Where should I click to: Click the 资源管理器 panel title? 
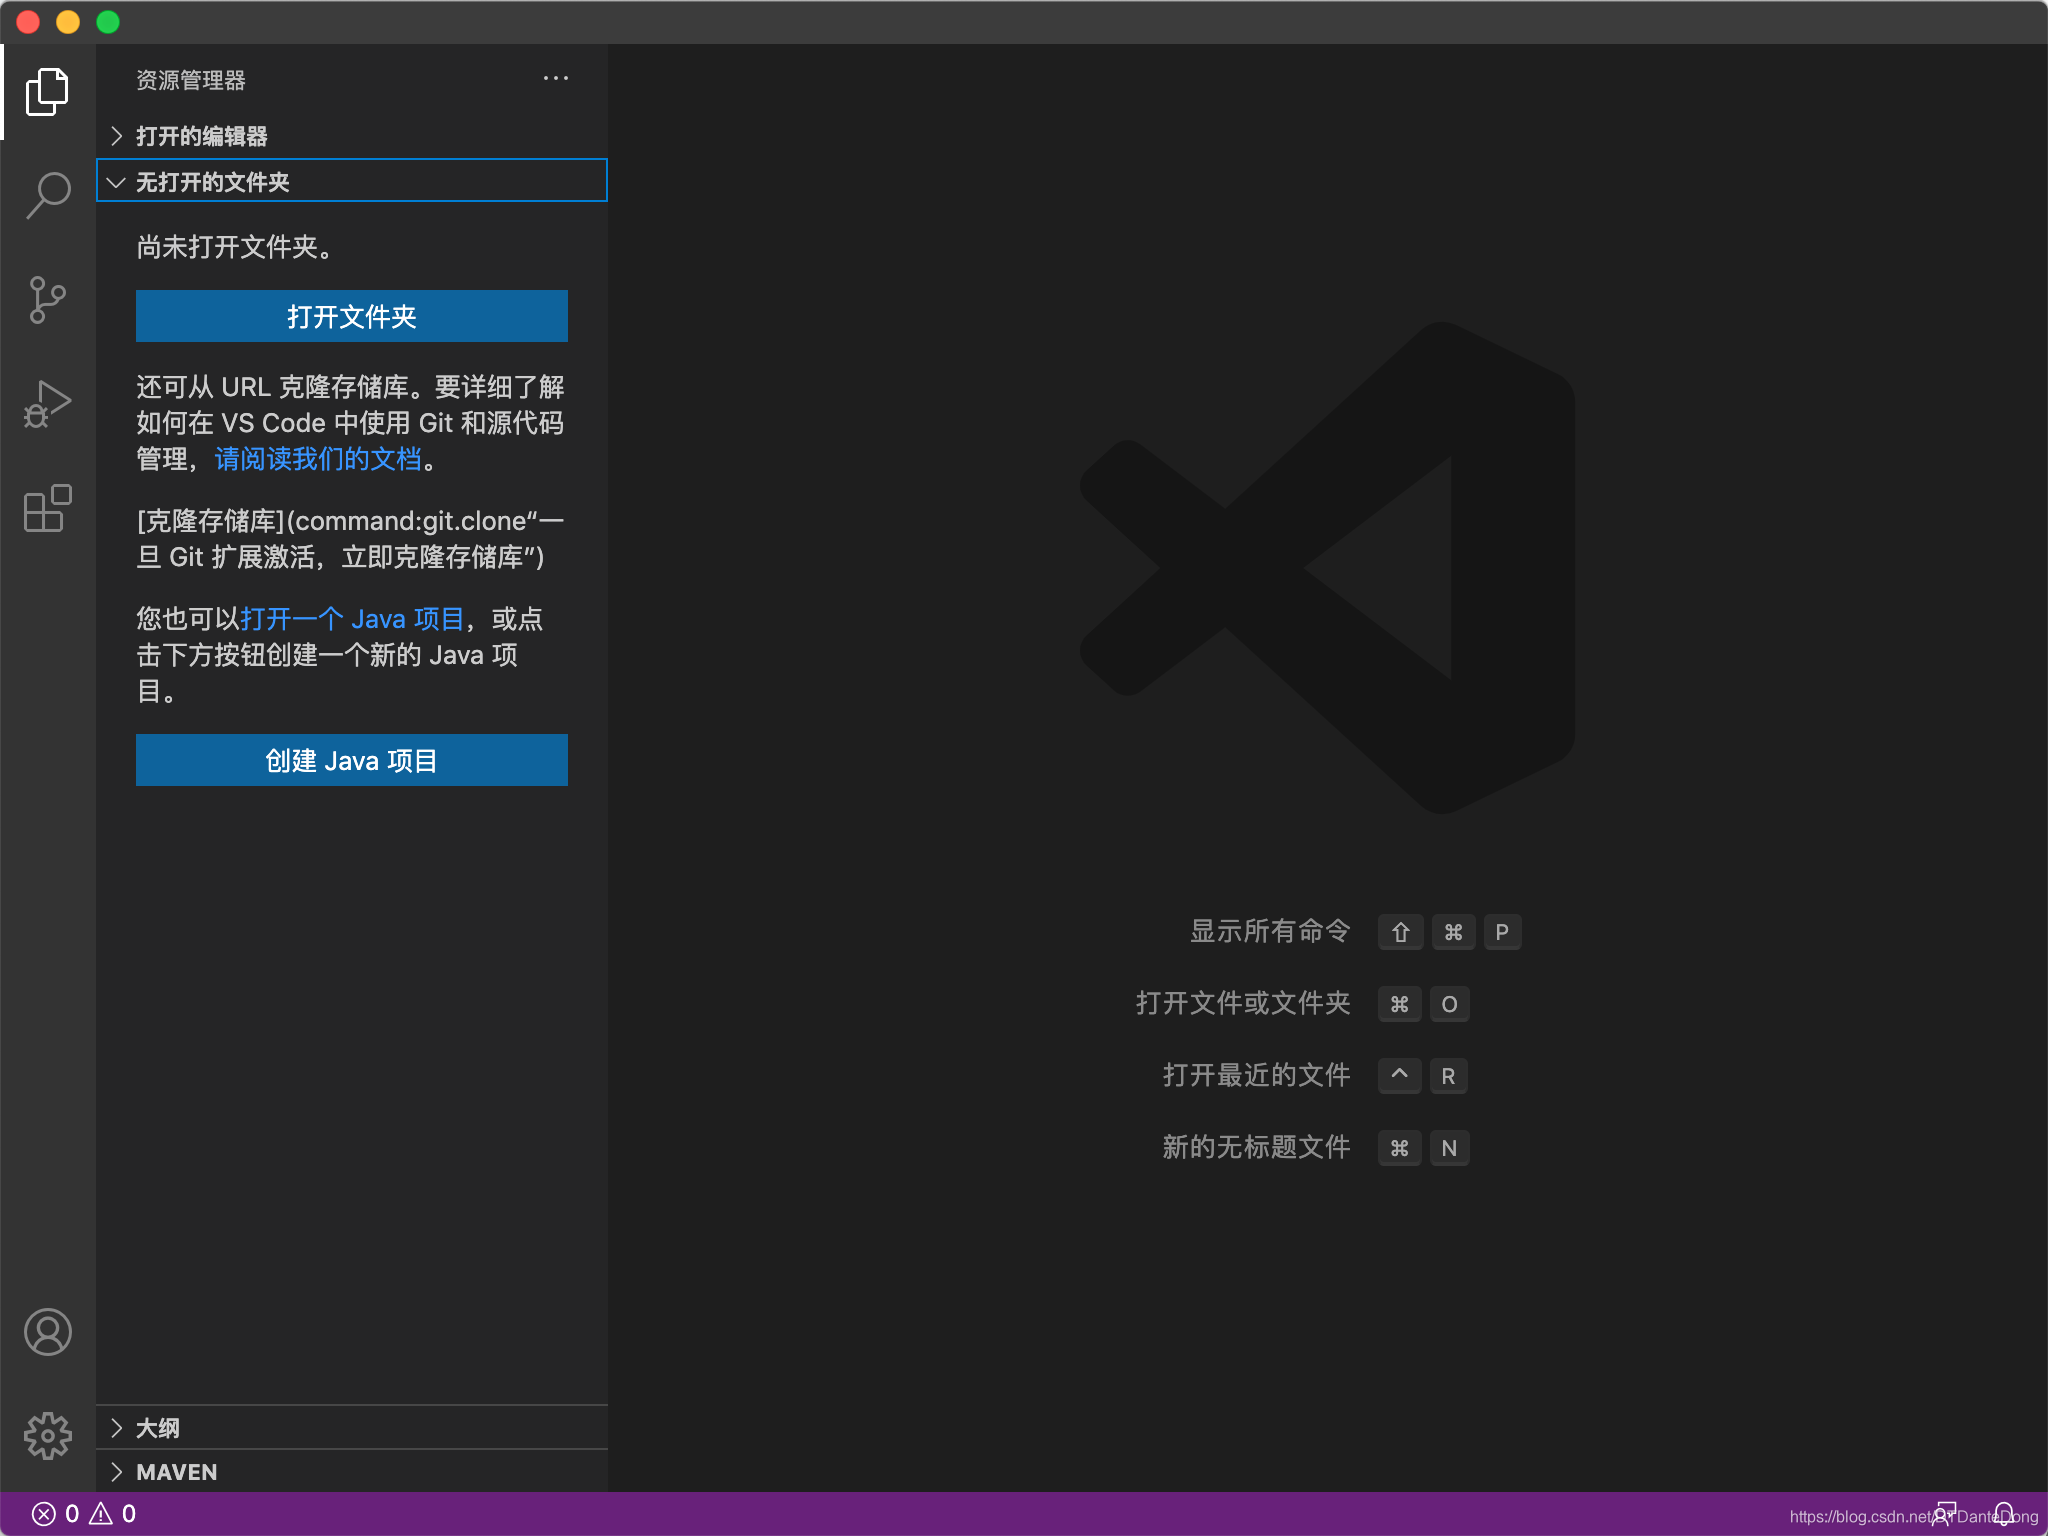point(191,80)
